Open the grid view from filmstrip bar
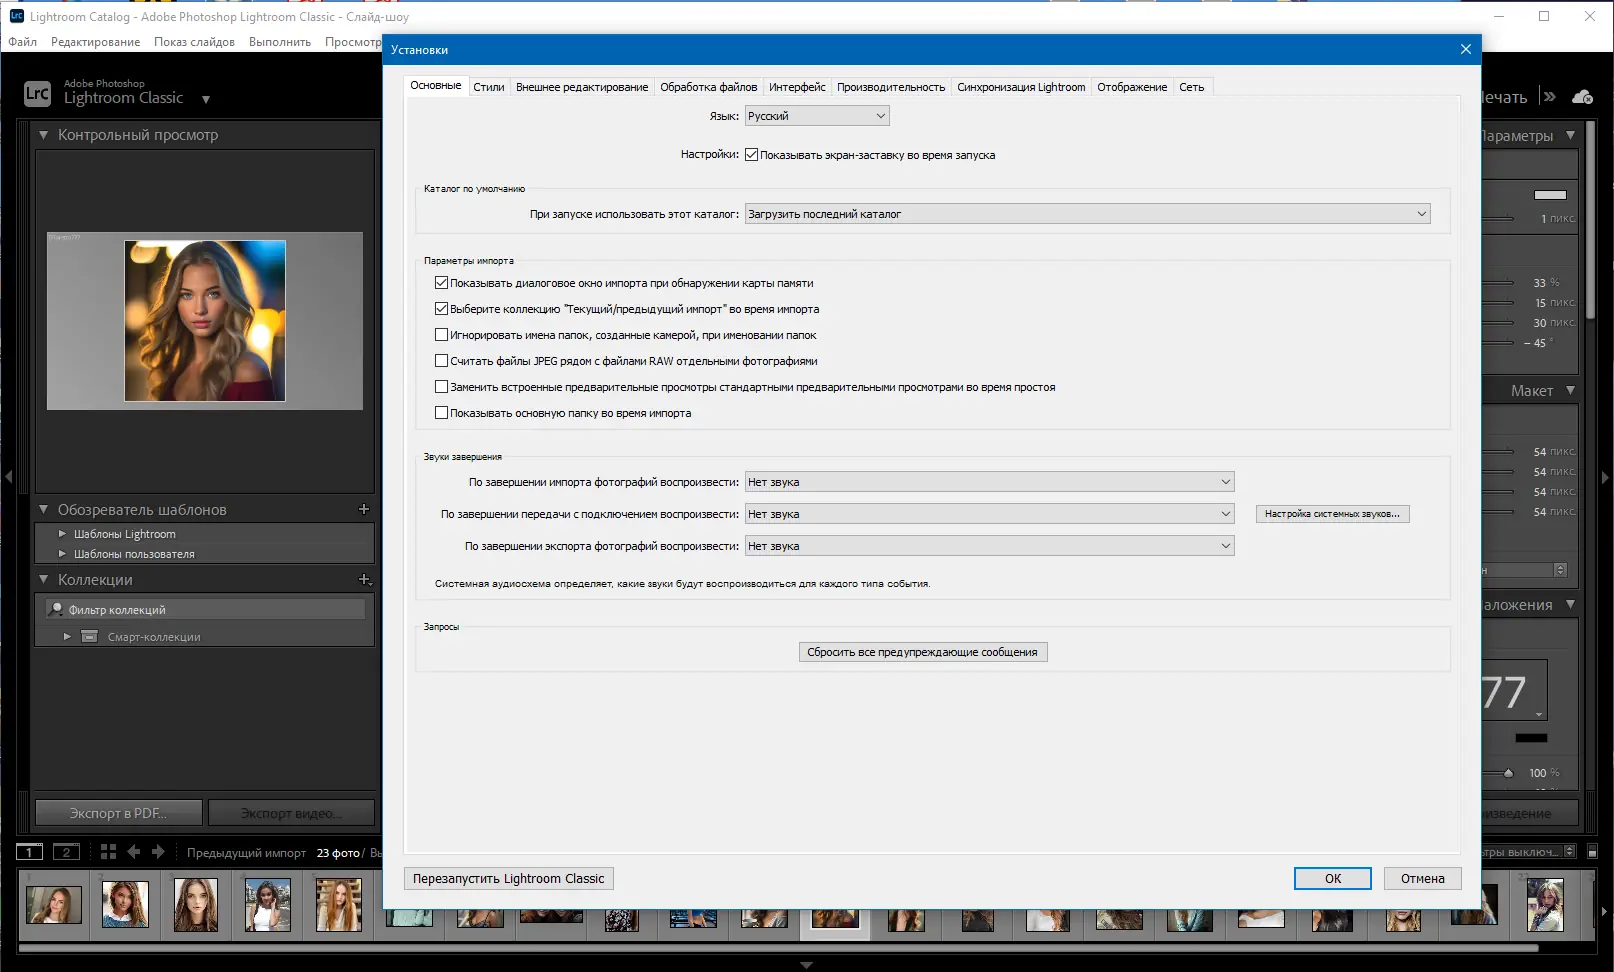 click(x=108, y=852)
